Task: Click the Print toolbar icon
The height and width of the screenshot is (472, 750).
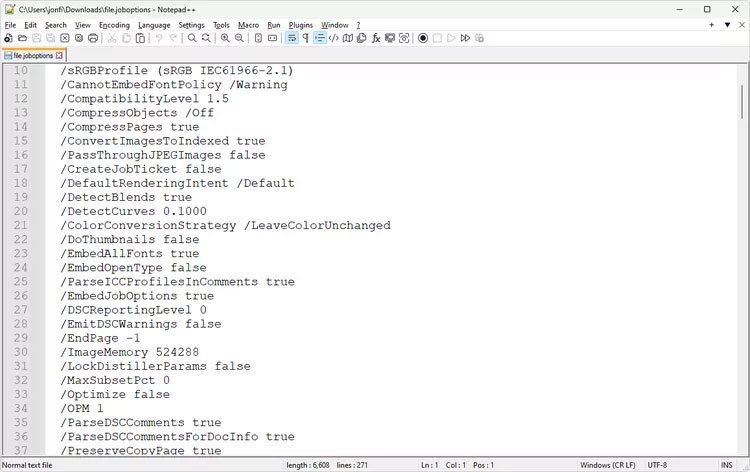Action: pyautogui.click(x=93, y=38)
